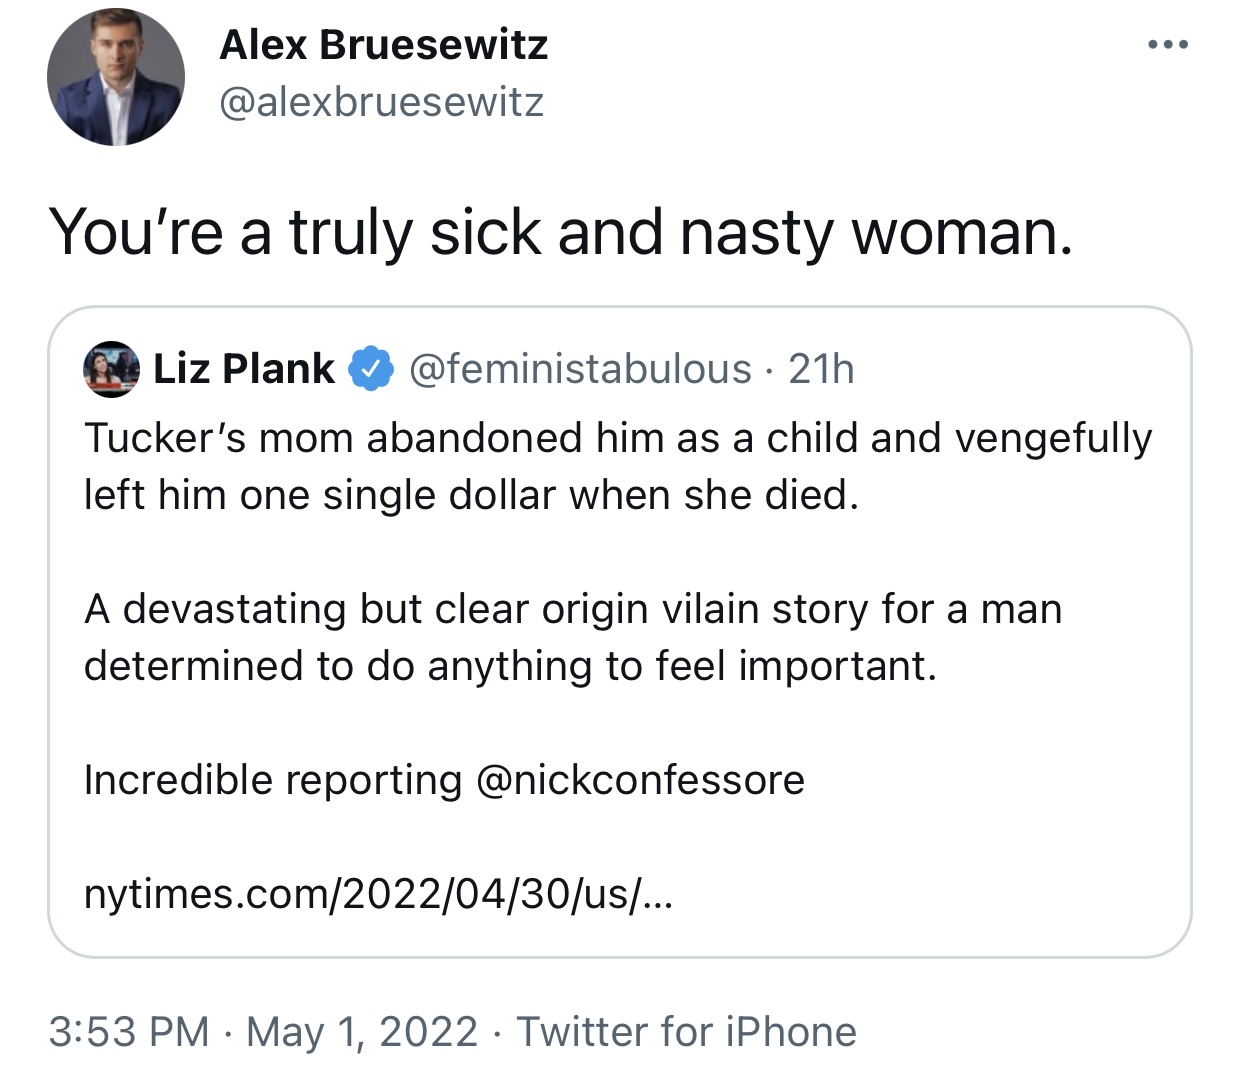Image resolution: width=1241 pixels, height=1092 pixels.
Task: Open the @nickconfessore mention
Action: [640, 780]
